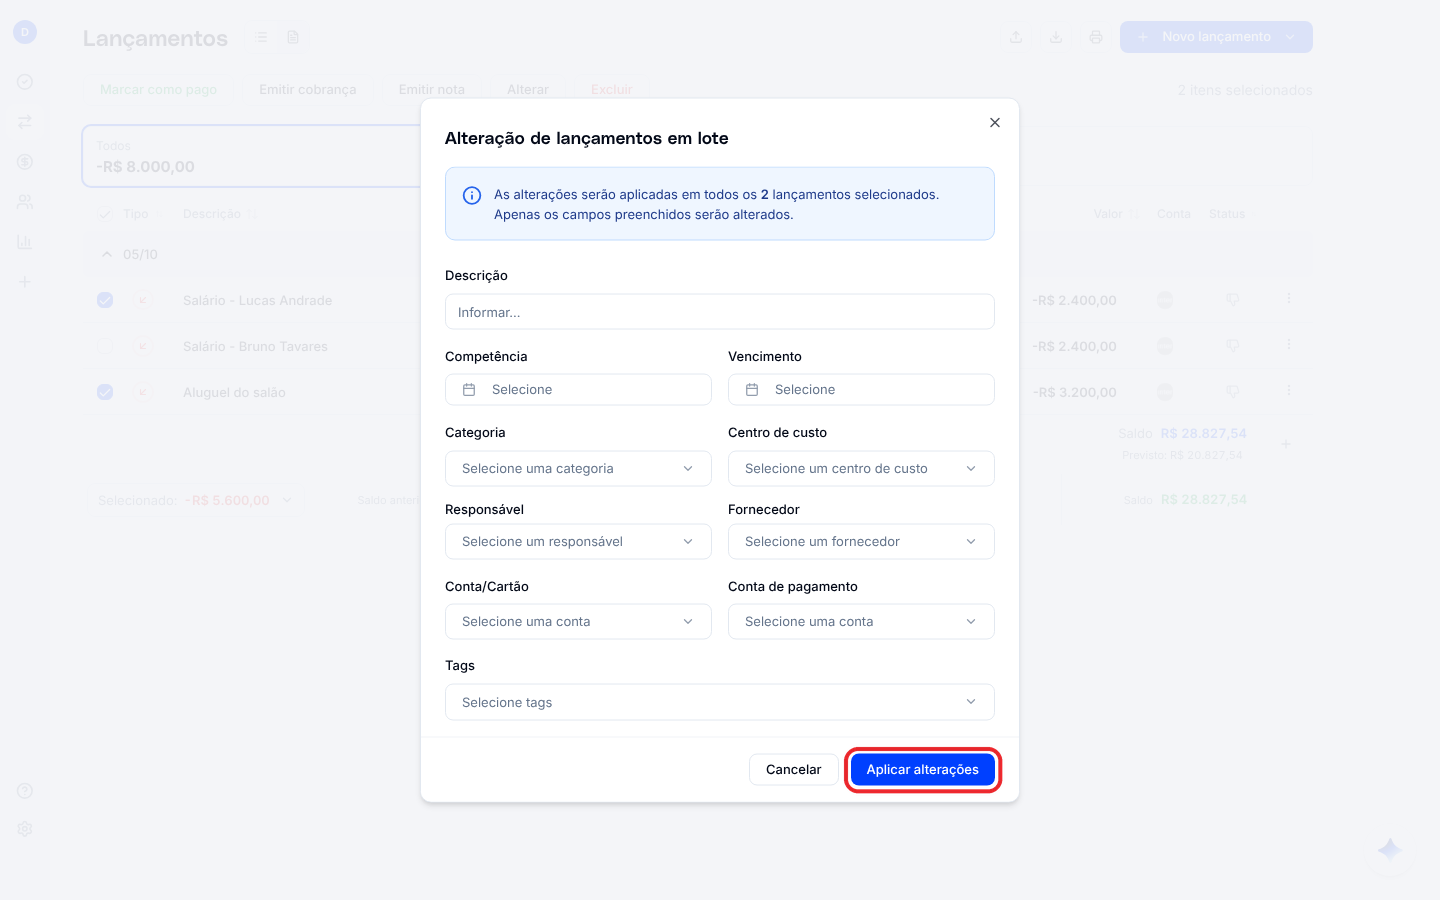Open the Competência date picker
This screenshot has height=900, width=1440.
click(578, 390)
